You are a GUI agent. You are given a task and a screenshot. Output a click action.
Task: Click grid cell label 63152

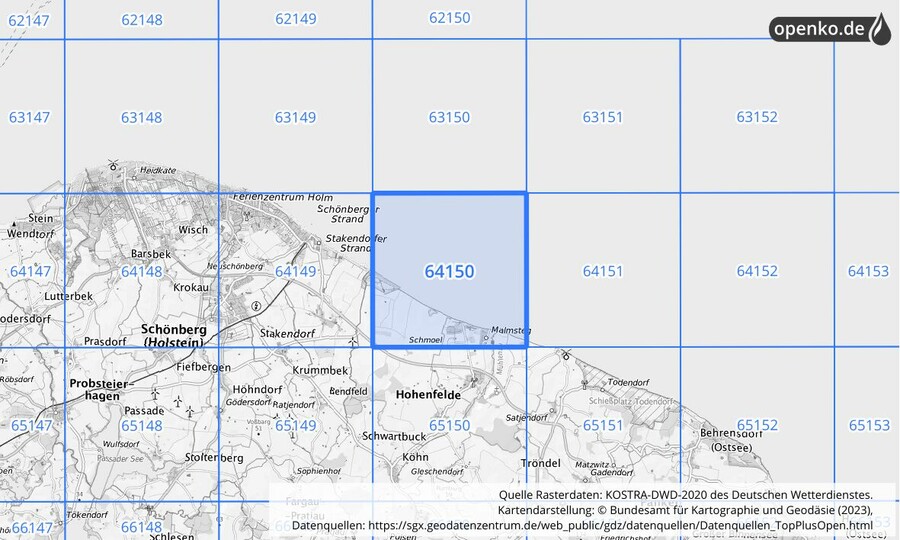point(757,117)
